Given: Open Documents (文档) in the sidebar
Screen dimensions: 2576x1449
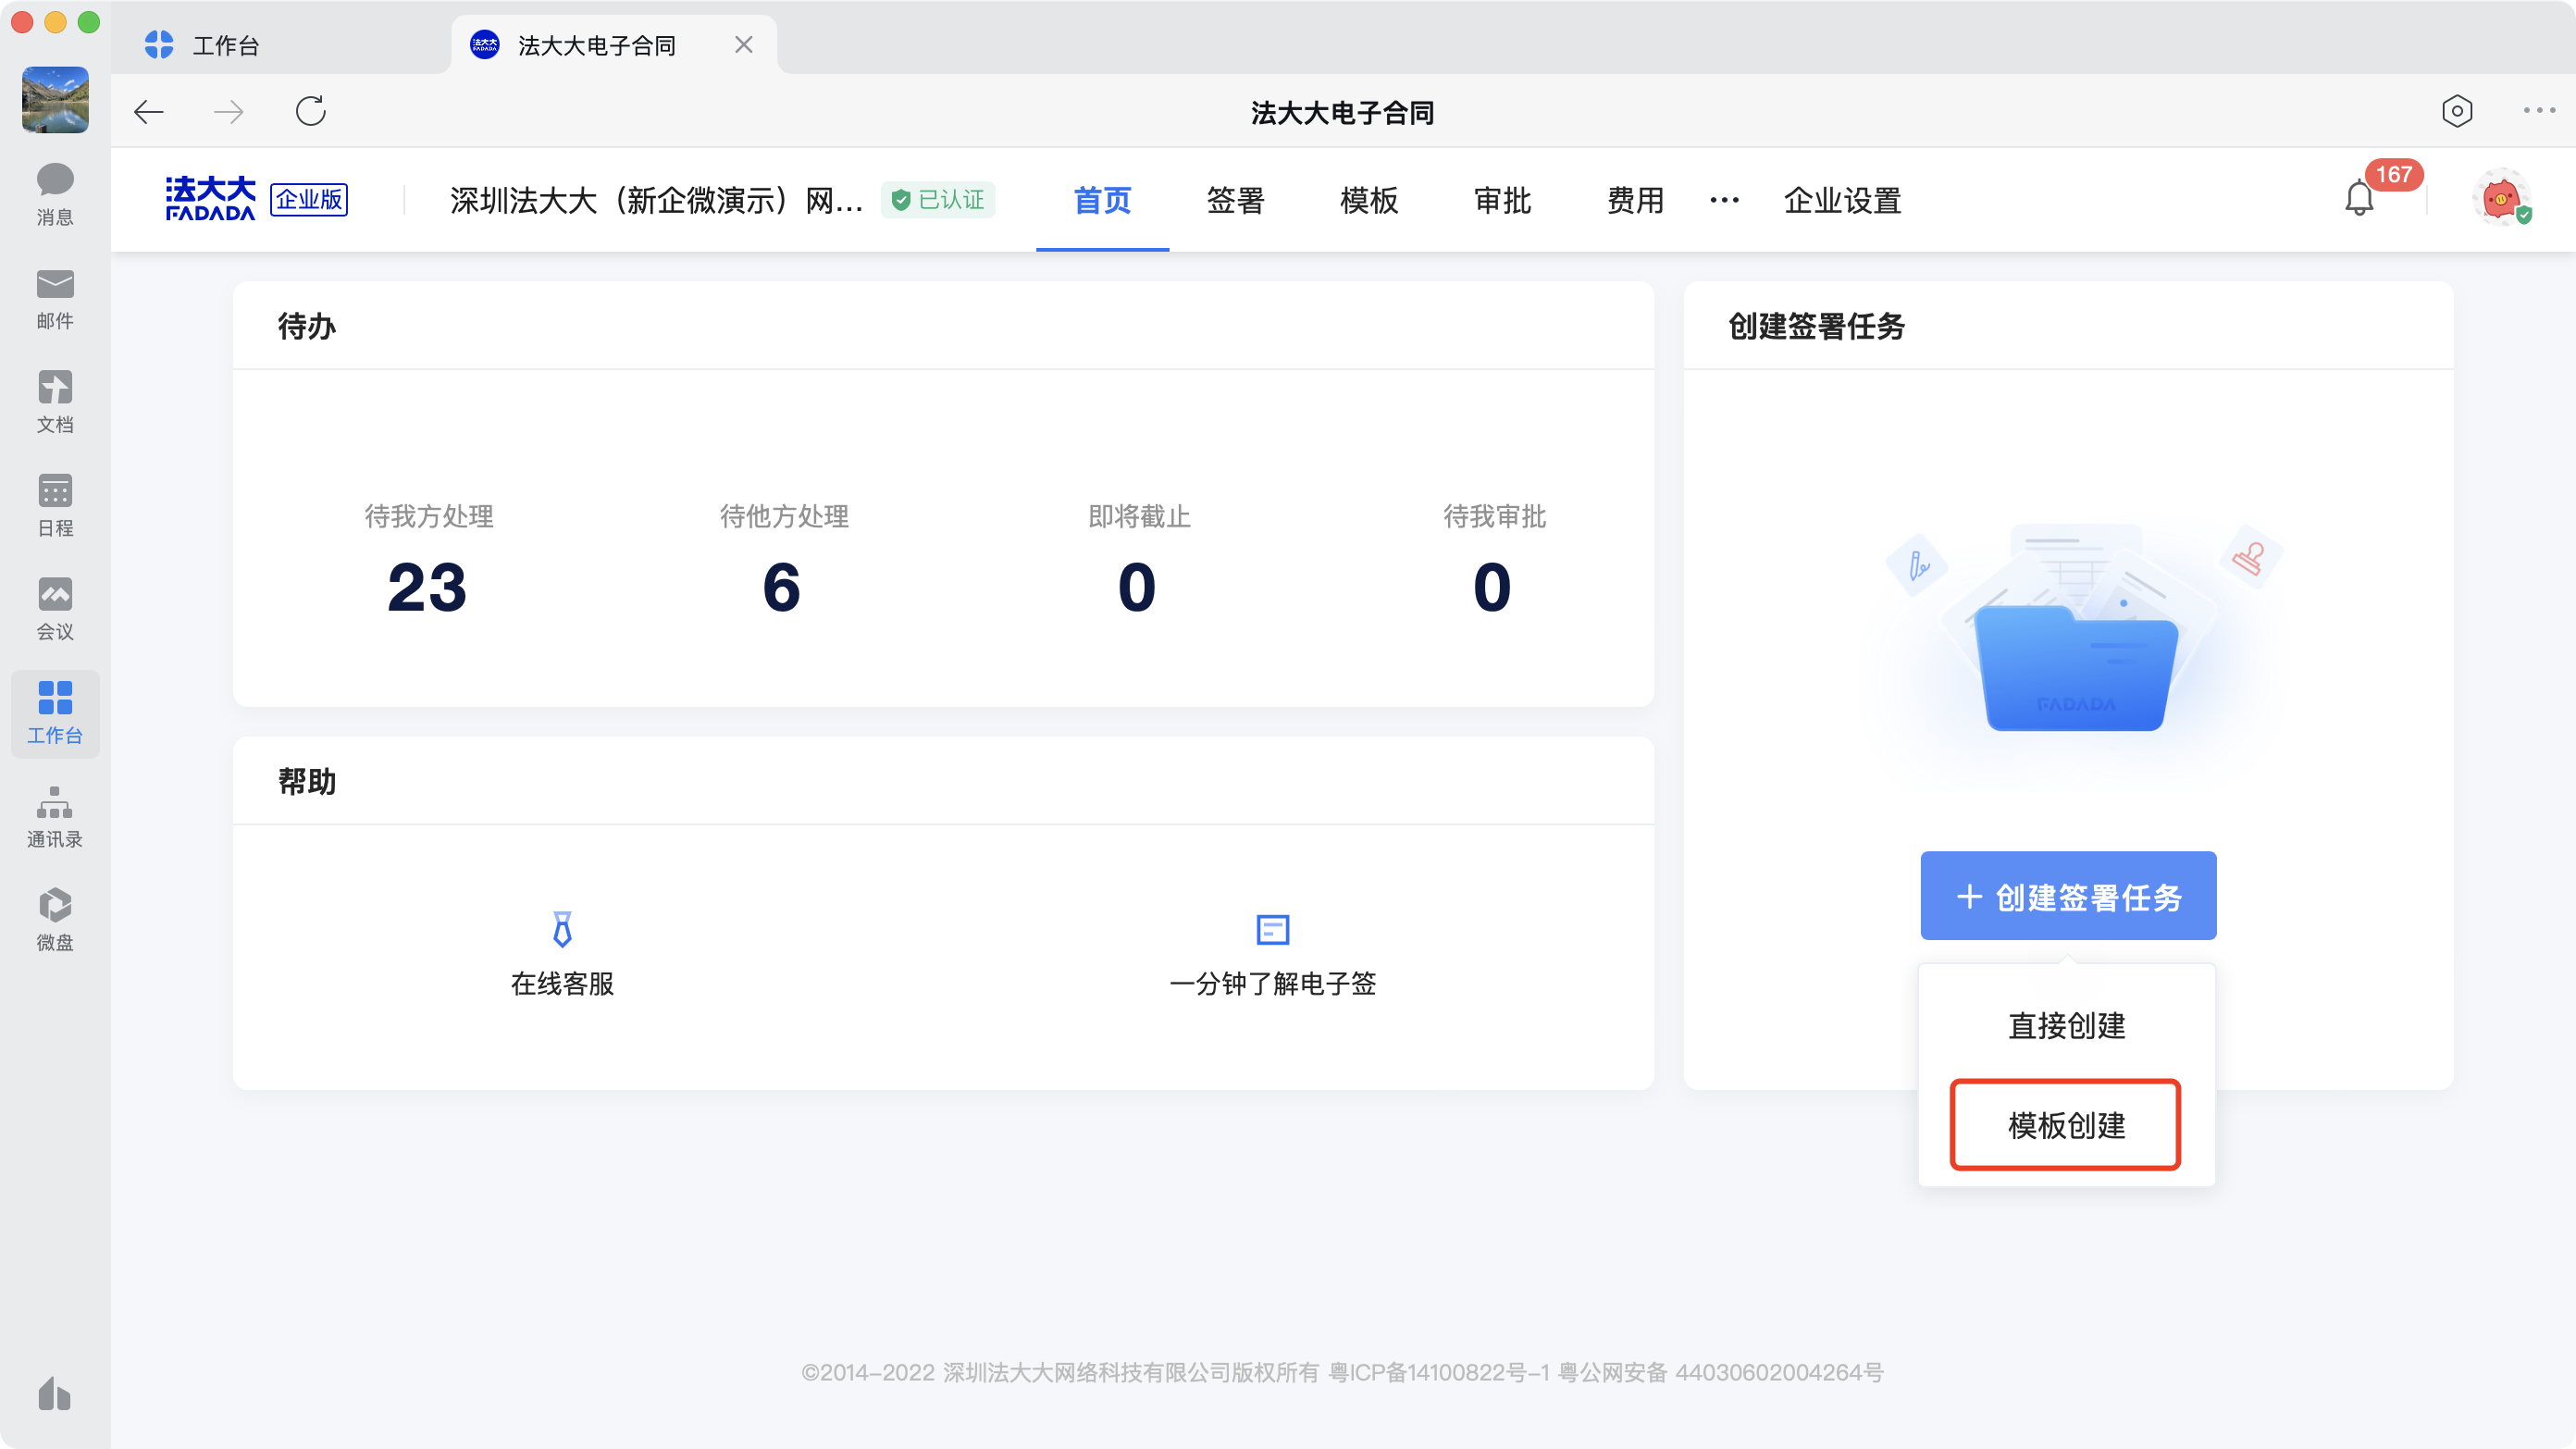Looking at the screenshot, I should 55,402.
